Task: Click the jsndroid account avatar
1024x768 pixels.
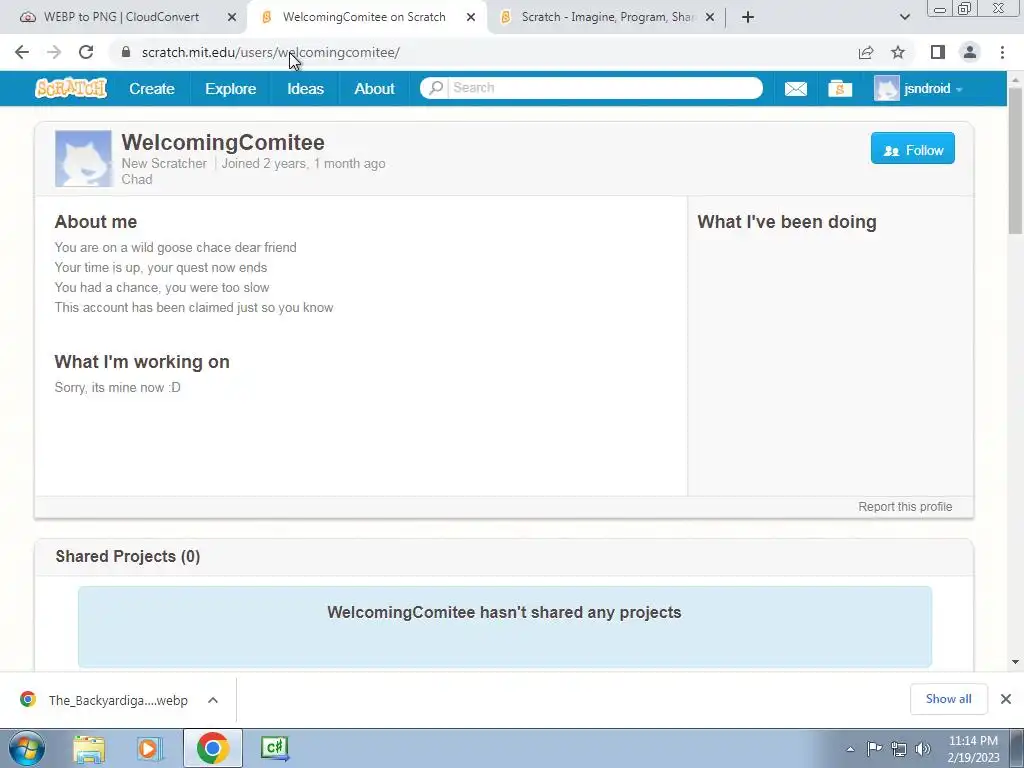Action: 886,88
